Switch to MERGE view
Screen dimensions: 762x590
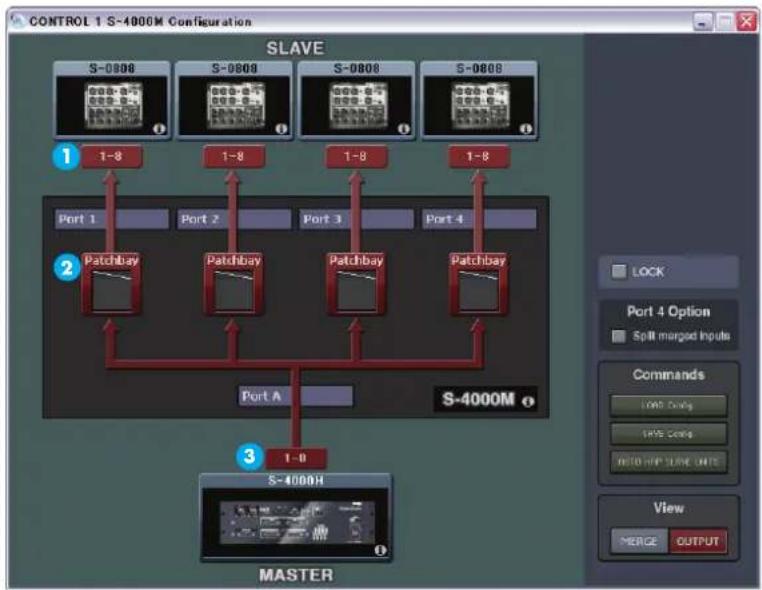[x=640, y=541]
